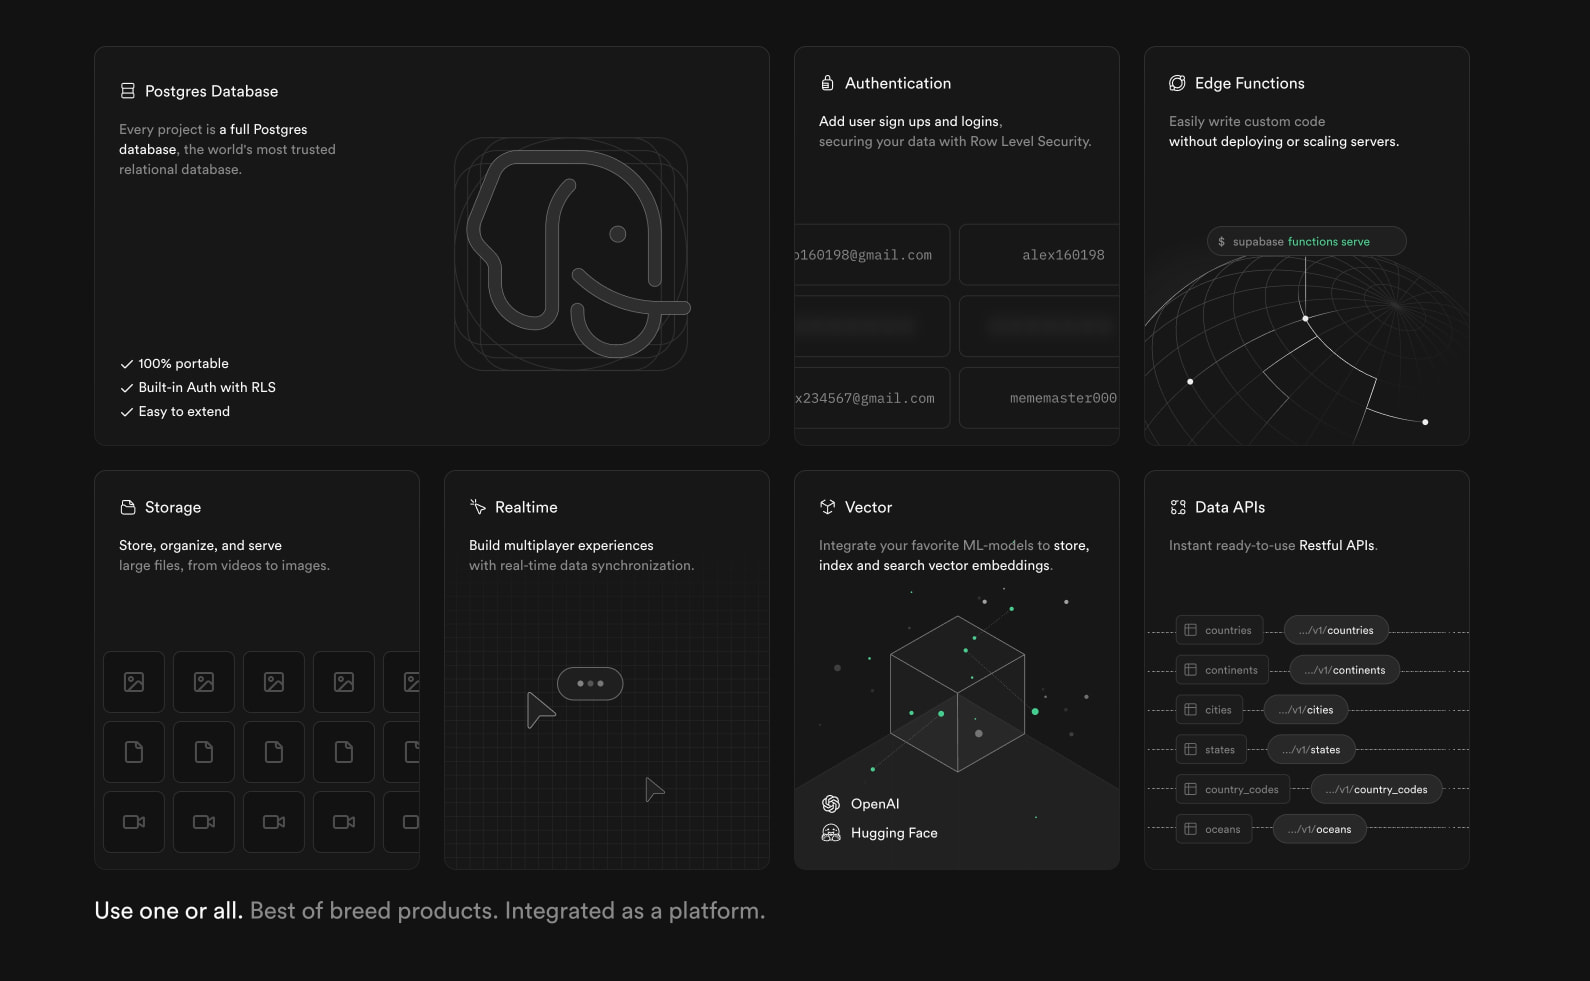The image size is (1590, 981).
Task: Click the cities table chip
Action: click(x=1209, y=710)
